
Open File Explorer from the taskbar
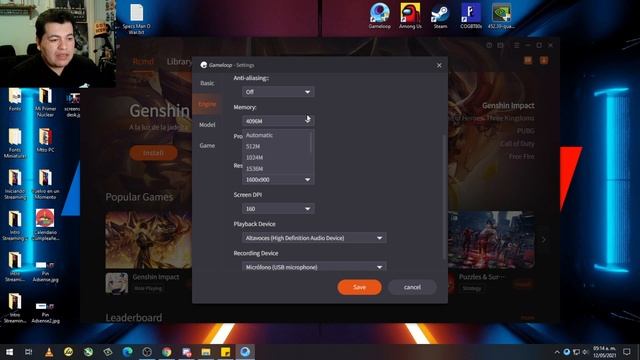click(206, 352)
